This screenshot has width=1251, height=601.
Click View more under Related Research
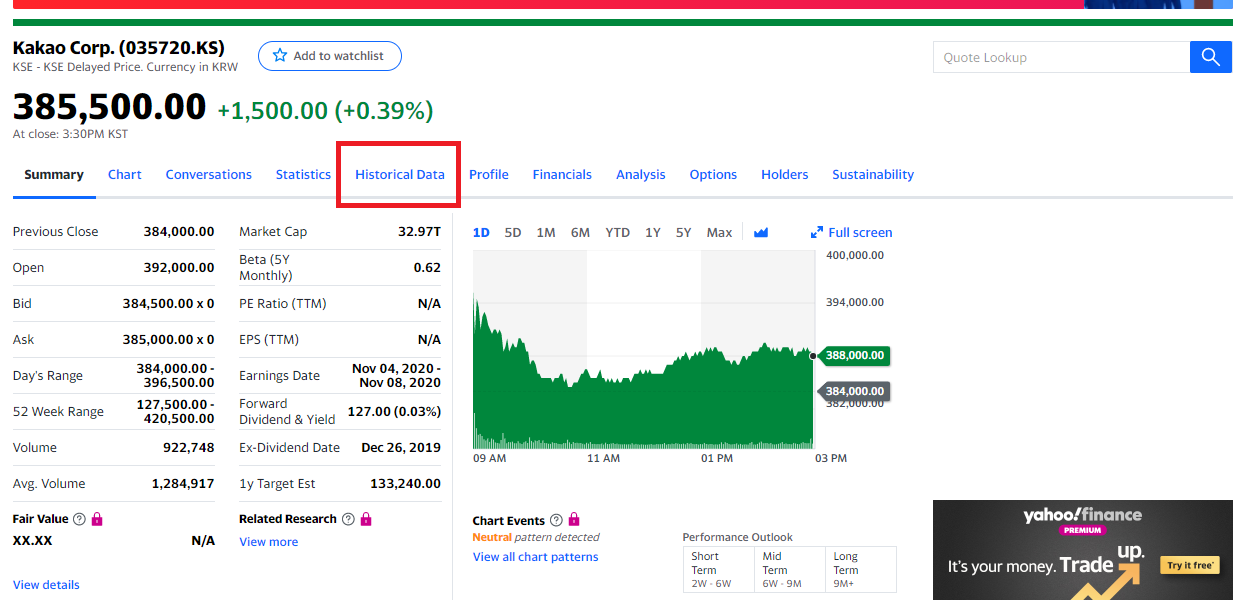pyautogui.click(x=269, y=542)
